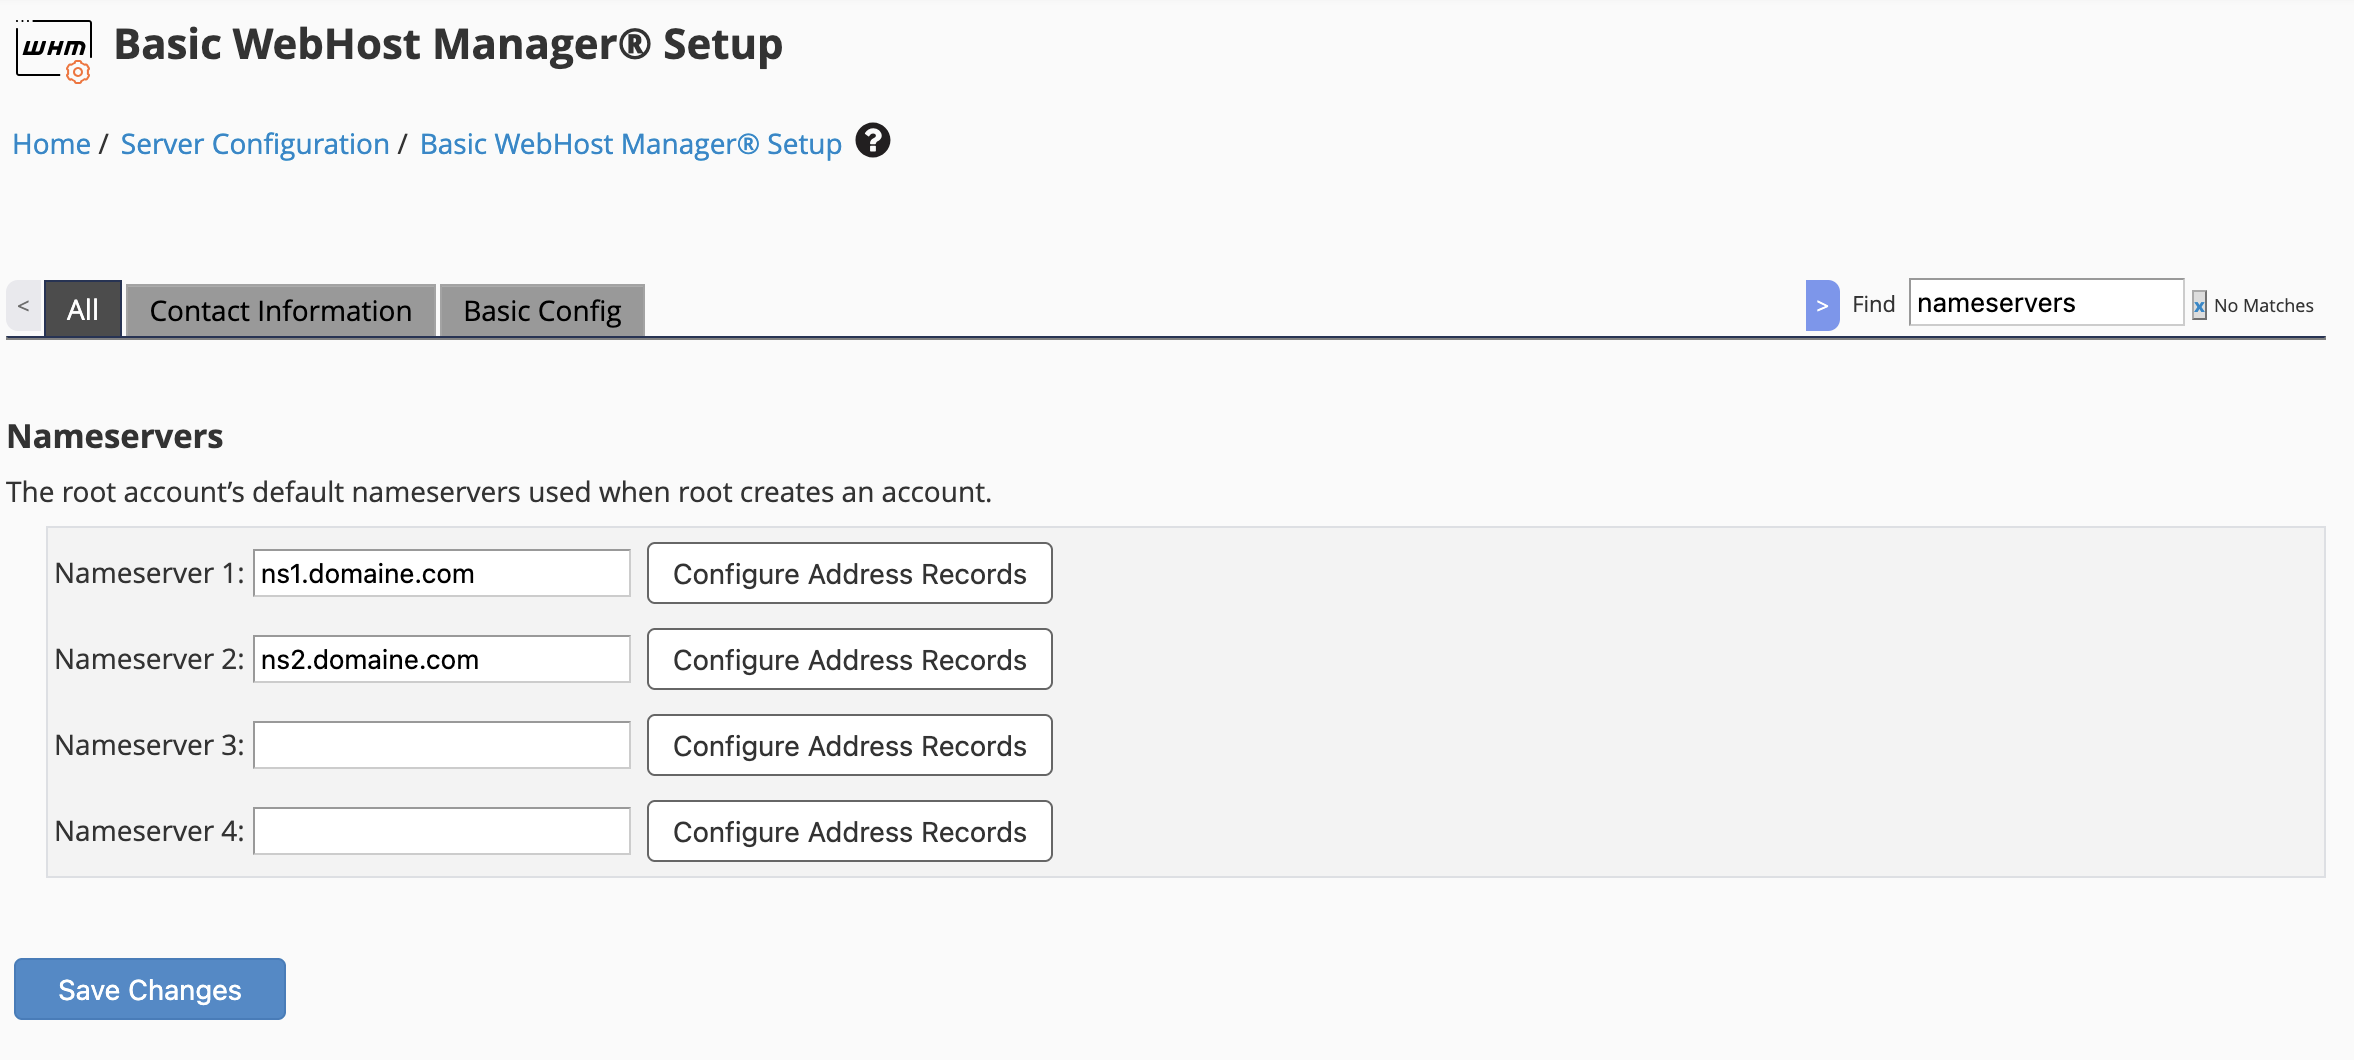The image size is (2354, 1060).
Task: Focus the empty Nameserver 4 field
Action: pos(442,831)
